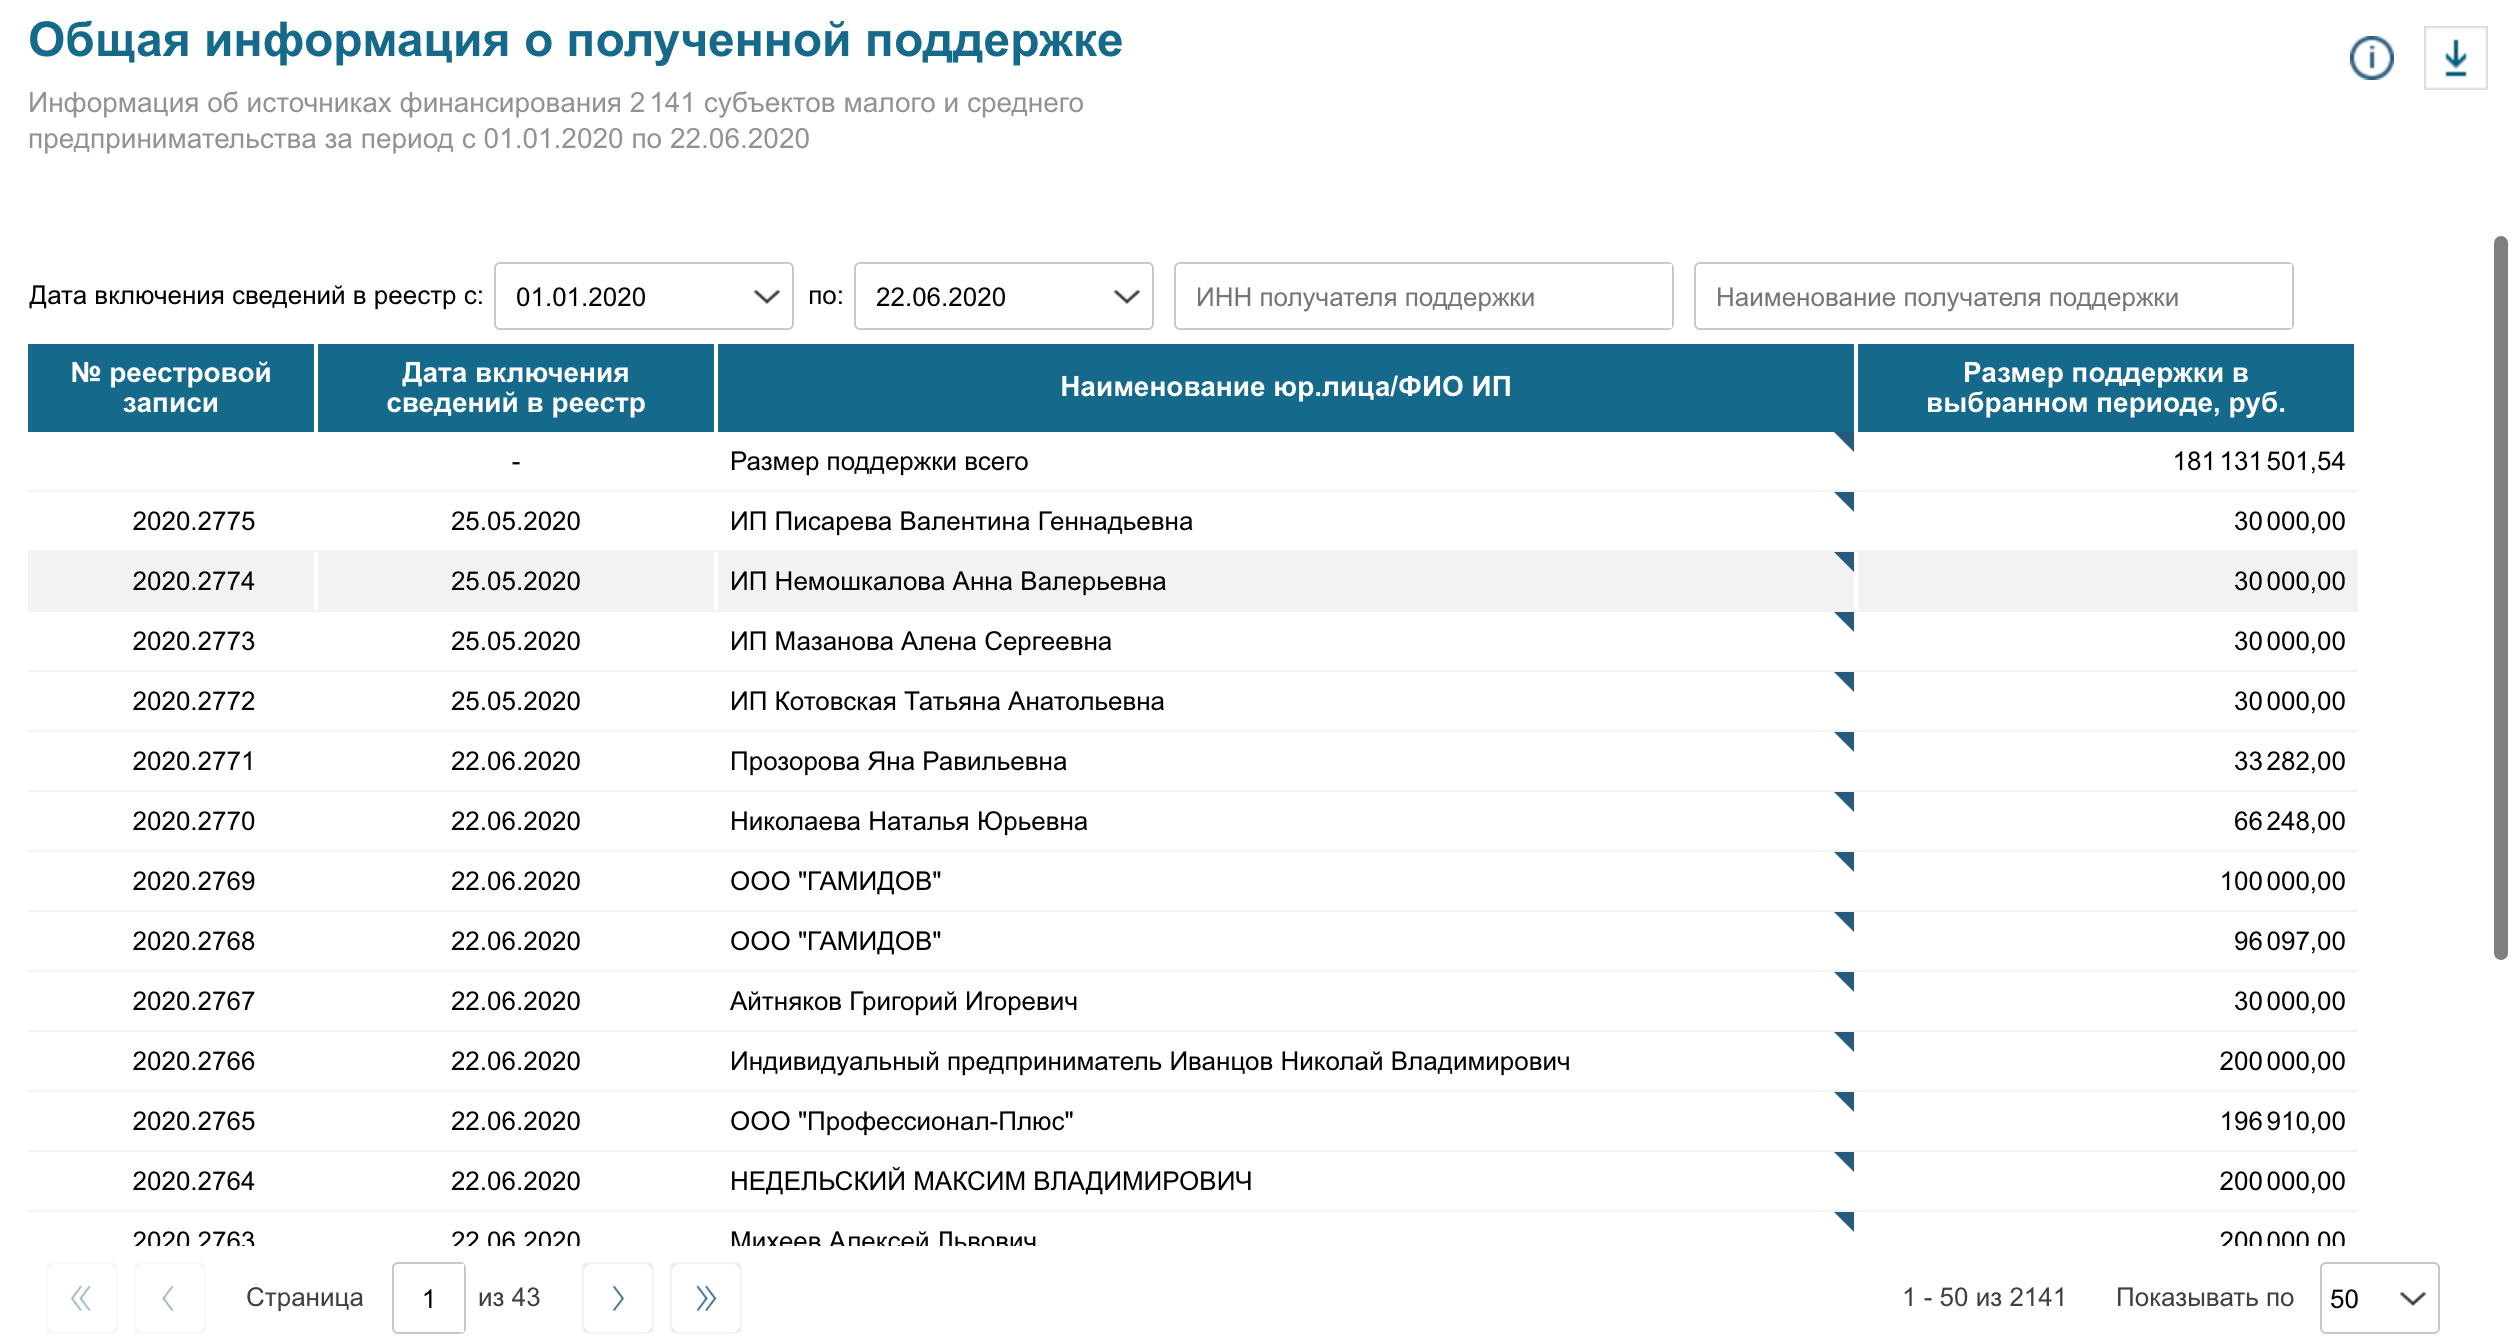Click amount 96 097,00
Viewport: 2512px width, 1336px height.
(x=2289, y=941)
